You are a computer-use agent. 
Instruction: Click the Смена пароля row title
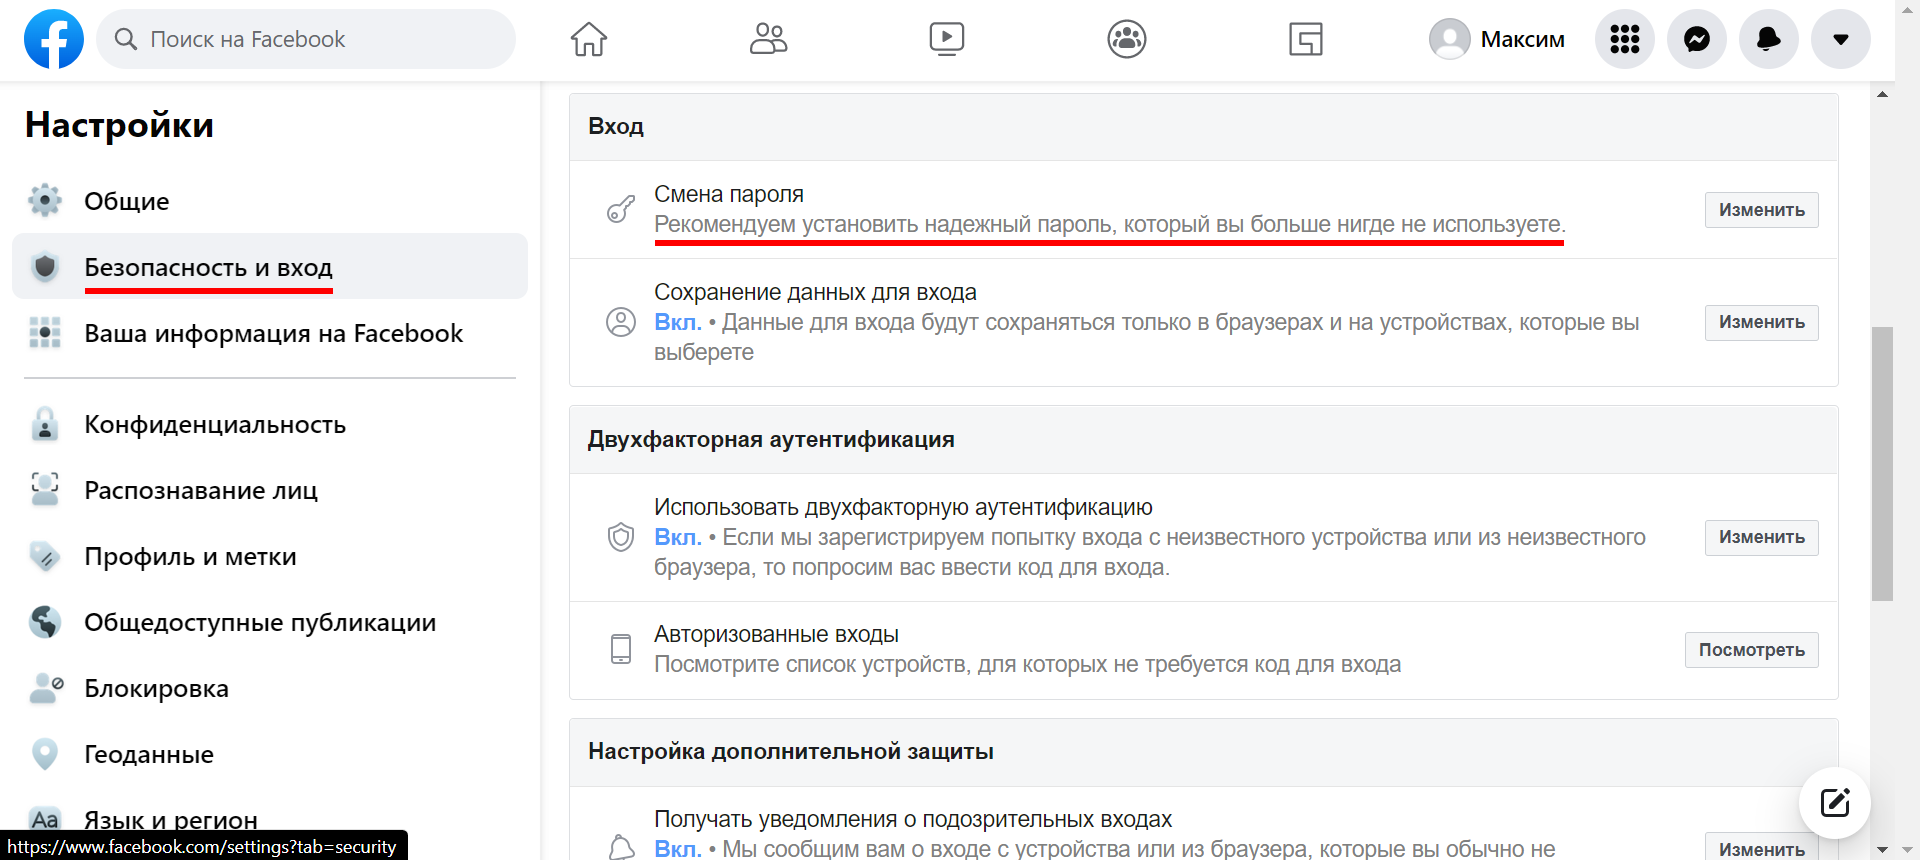pos(729,194)
